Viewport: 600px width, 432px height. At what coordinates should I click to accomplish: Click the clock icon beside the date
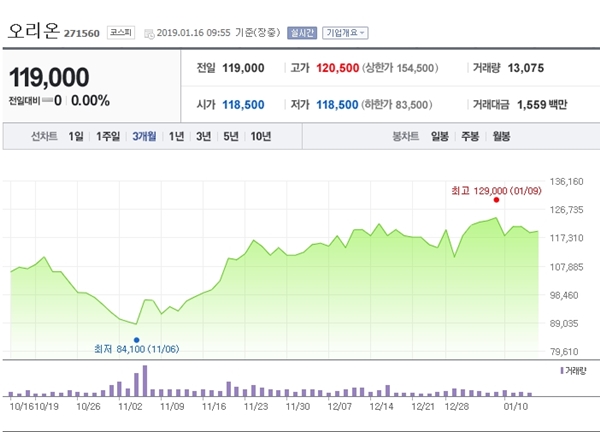tap(149, 34)
